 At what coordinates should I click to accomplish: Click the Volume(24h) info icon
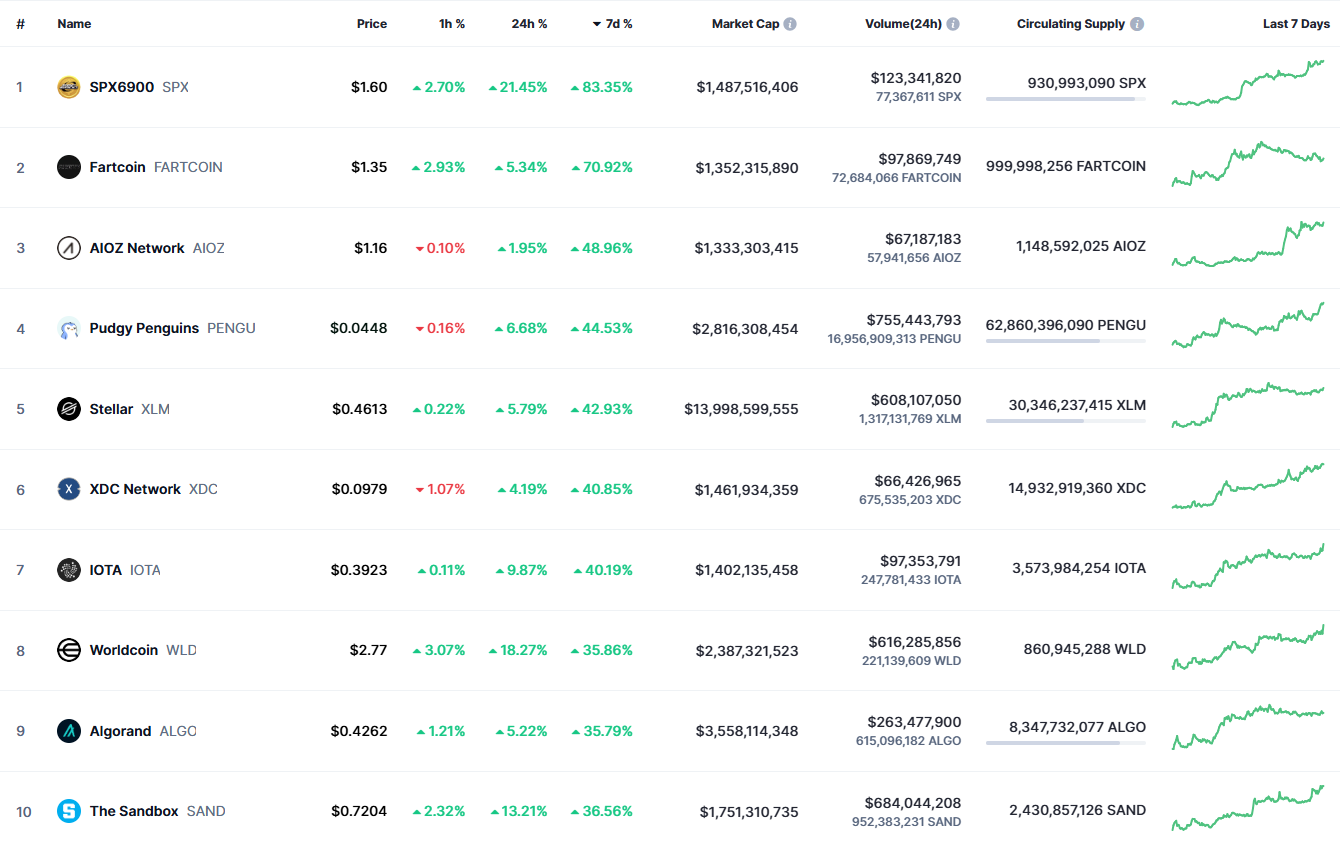coord(953,24)
